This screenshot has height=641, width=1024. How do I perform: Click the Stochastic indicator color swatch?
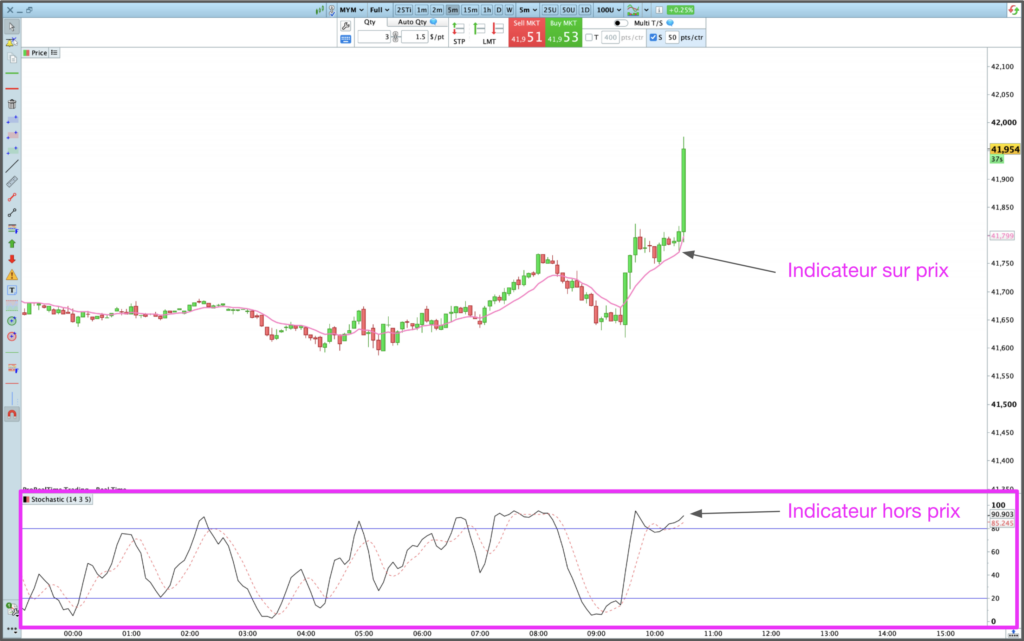click(26, 498)
